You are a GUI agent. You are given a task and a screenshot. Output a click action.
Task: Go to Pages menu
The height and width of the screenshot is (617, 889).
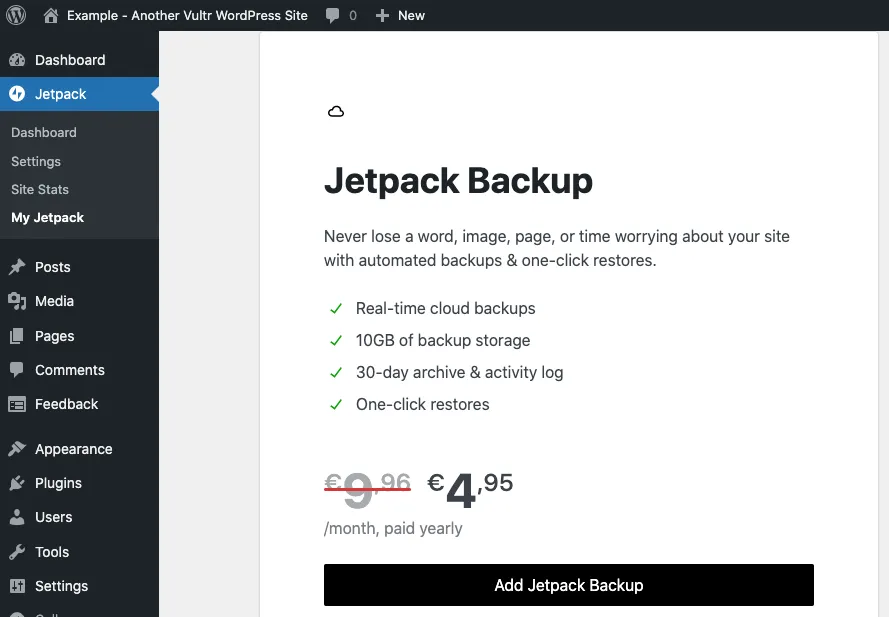[79, 336]
